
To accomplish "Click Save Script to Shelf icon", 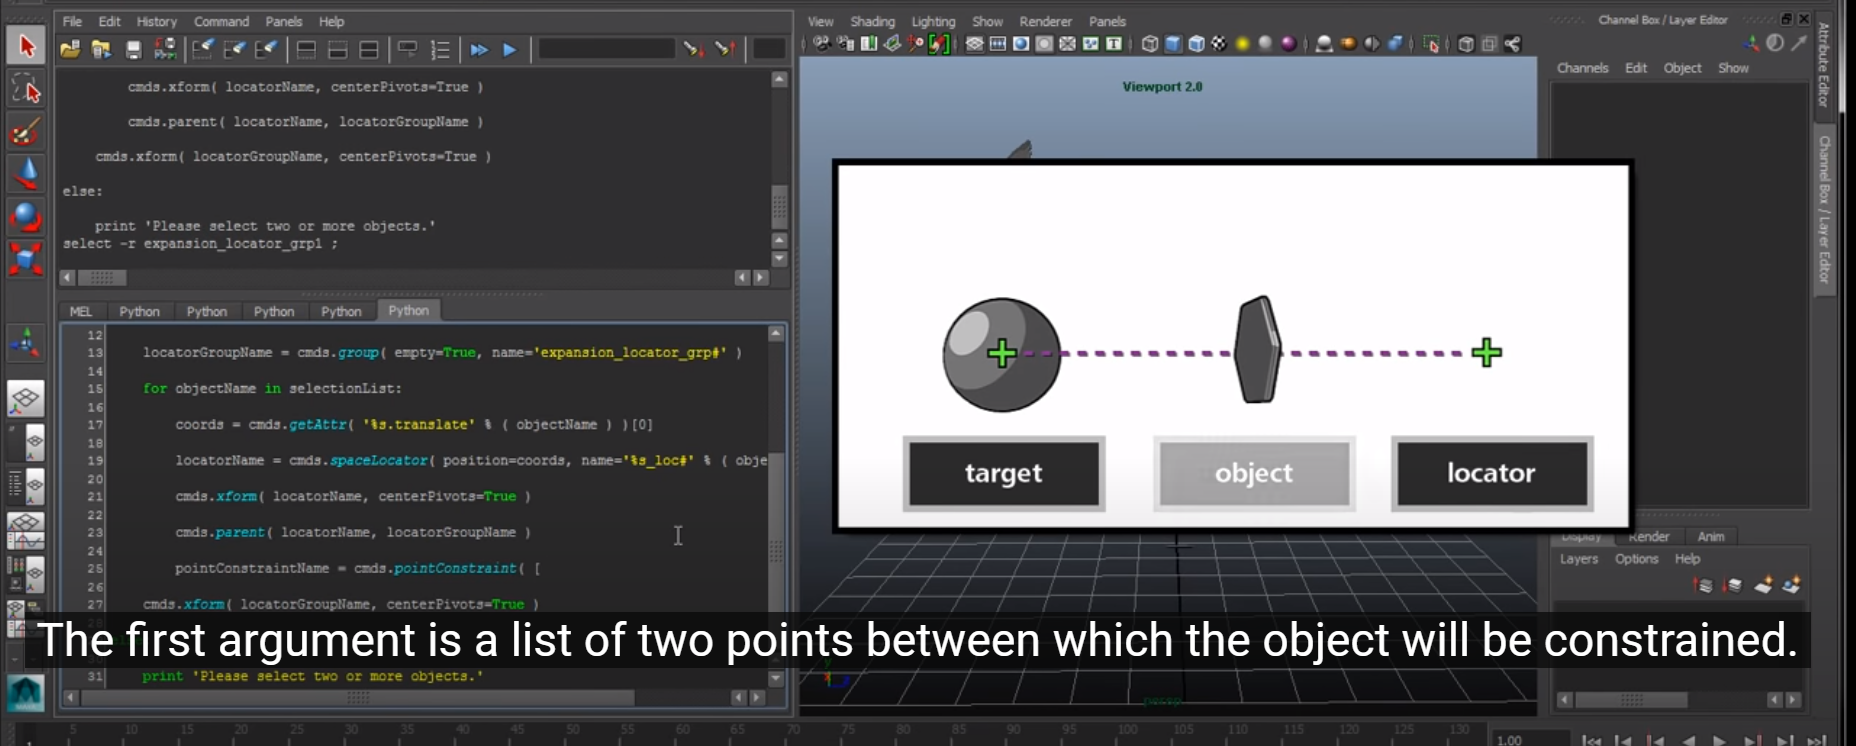I will [165, 49].
